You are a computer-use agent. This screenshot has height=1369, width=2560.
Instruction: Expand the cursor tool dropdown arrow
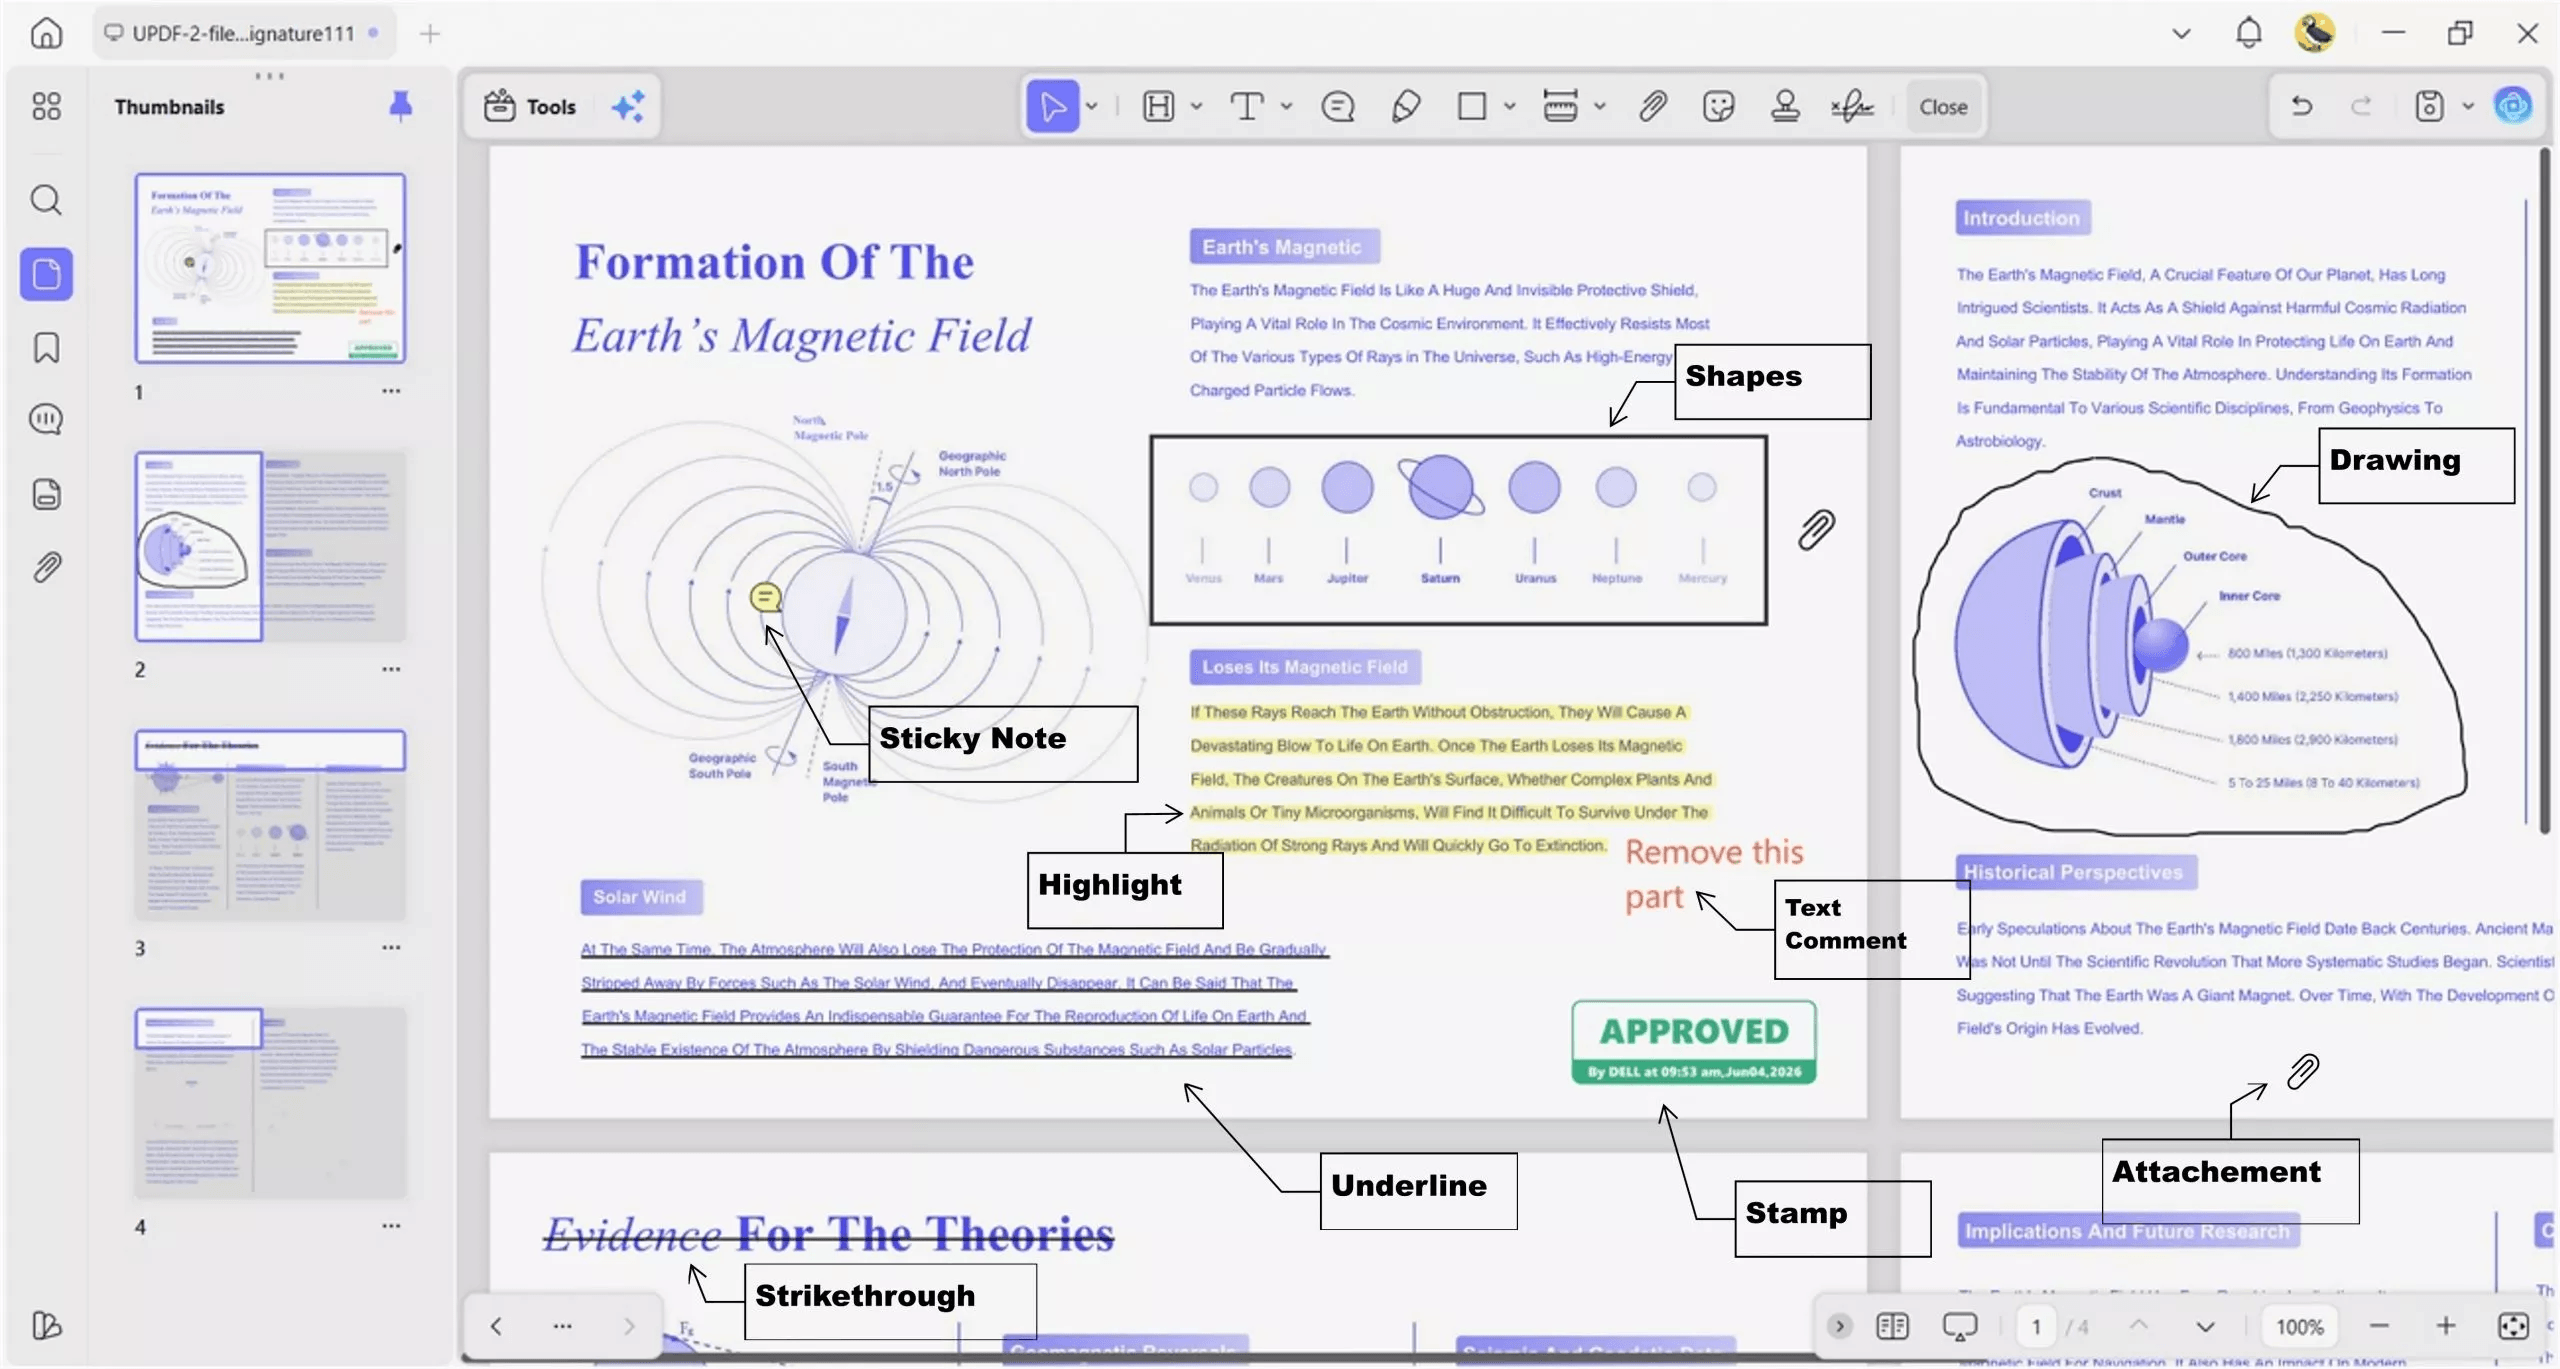1092,106
